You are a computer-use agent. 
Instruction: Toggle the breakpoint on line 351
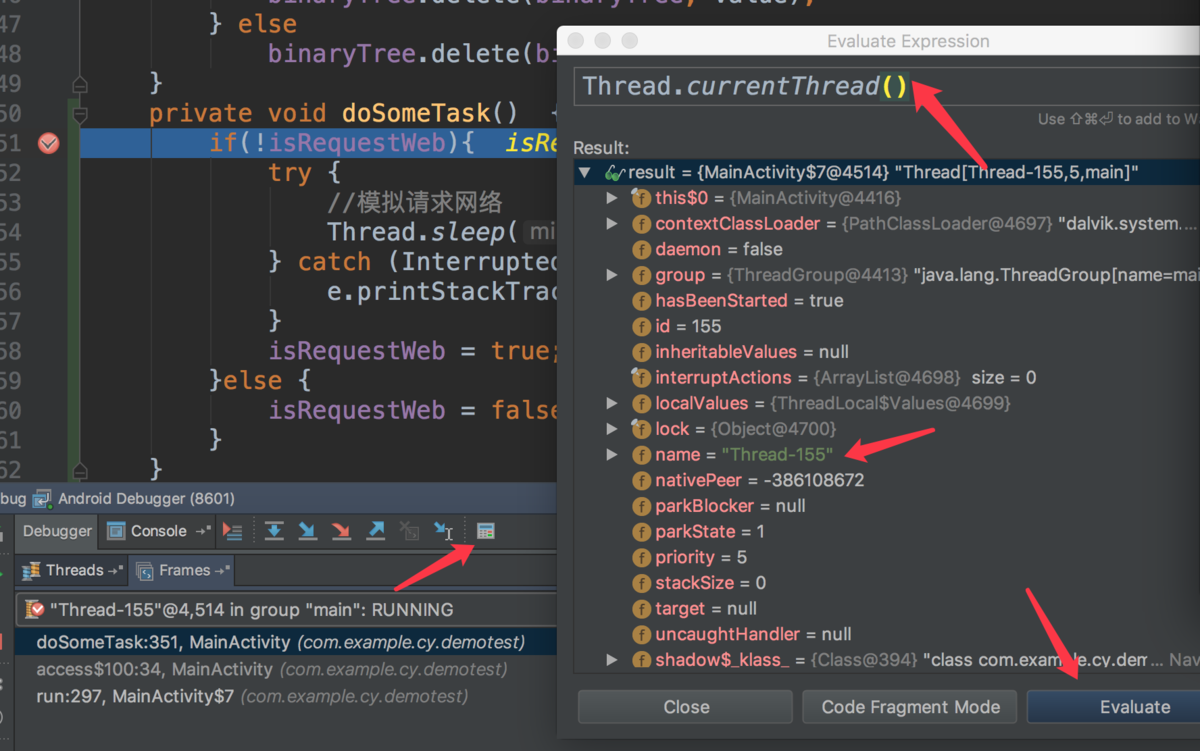(47, 143)
